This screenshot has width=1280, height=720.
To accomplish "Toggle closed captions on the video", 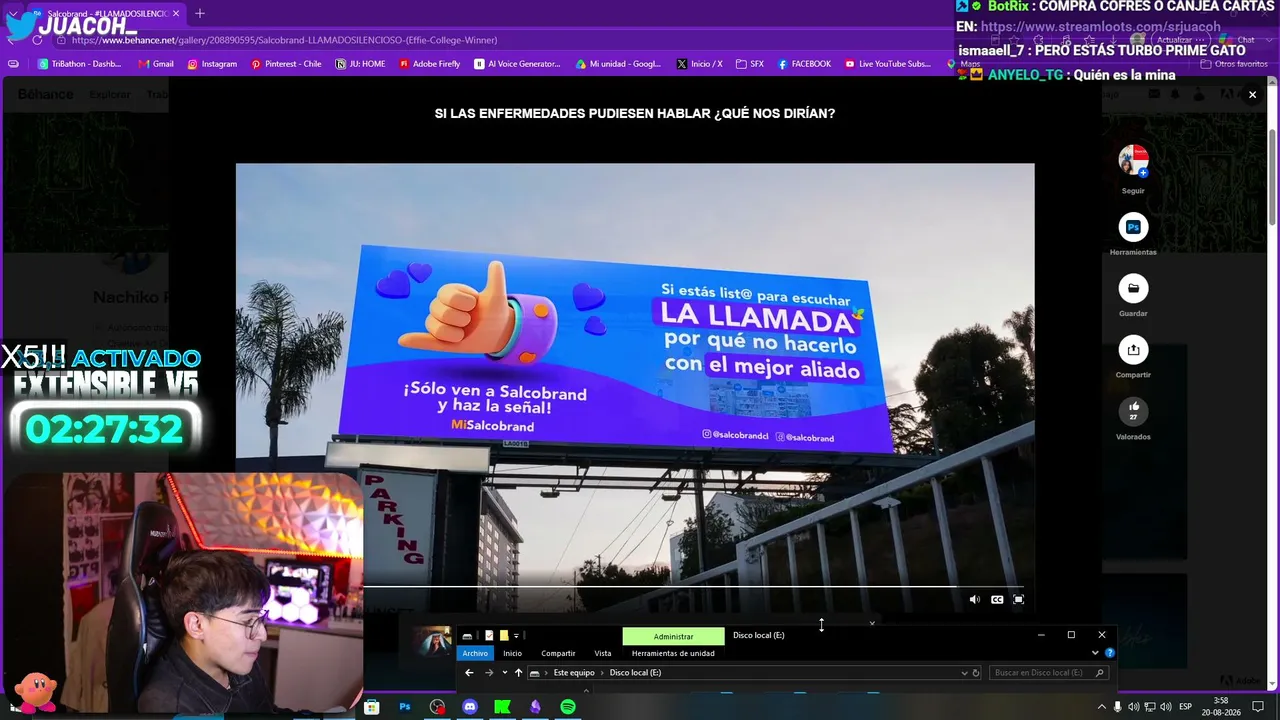I will 997,599.
